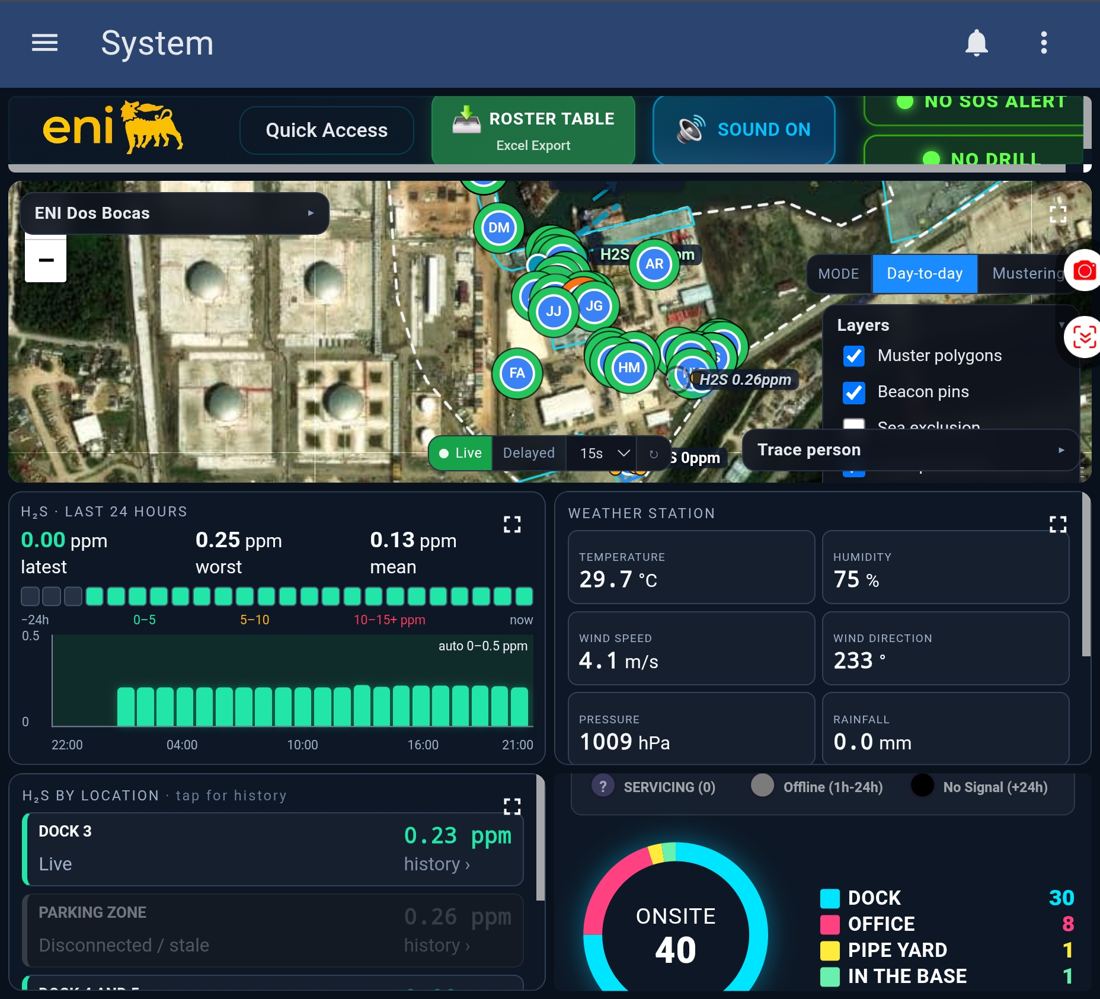The image size is (1100, 999).
Task: Zoom out the map with minus button
Action: tap(46, 260)
